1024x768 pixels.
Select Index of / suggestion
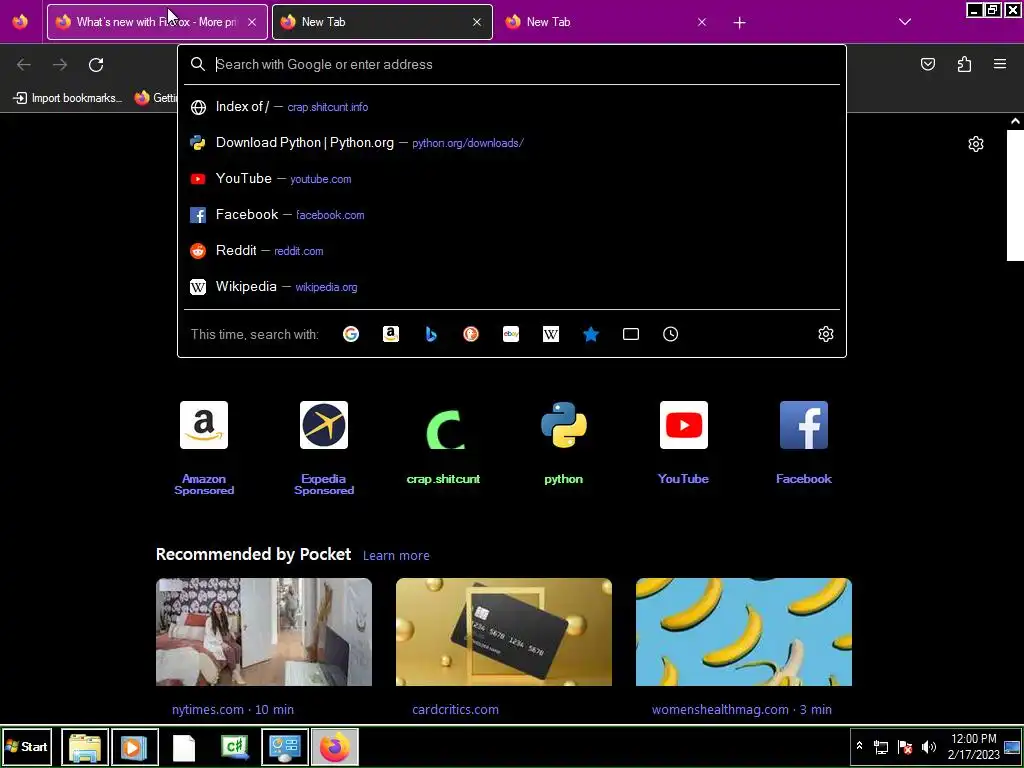coord(512,107)
